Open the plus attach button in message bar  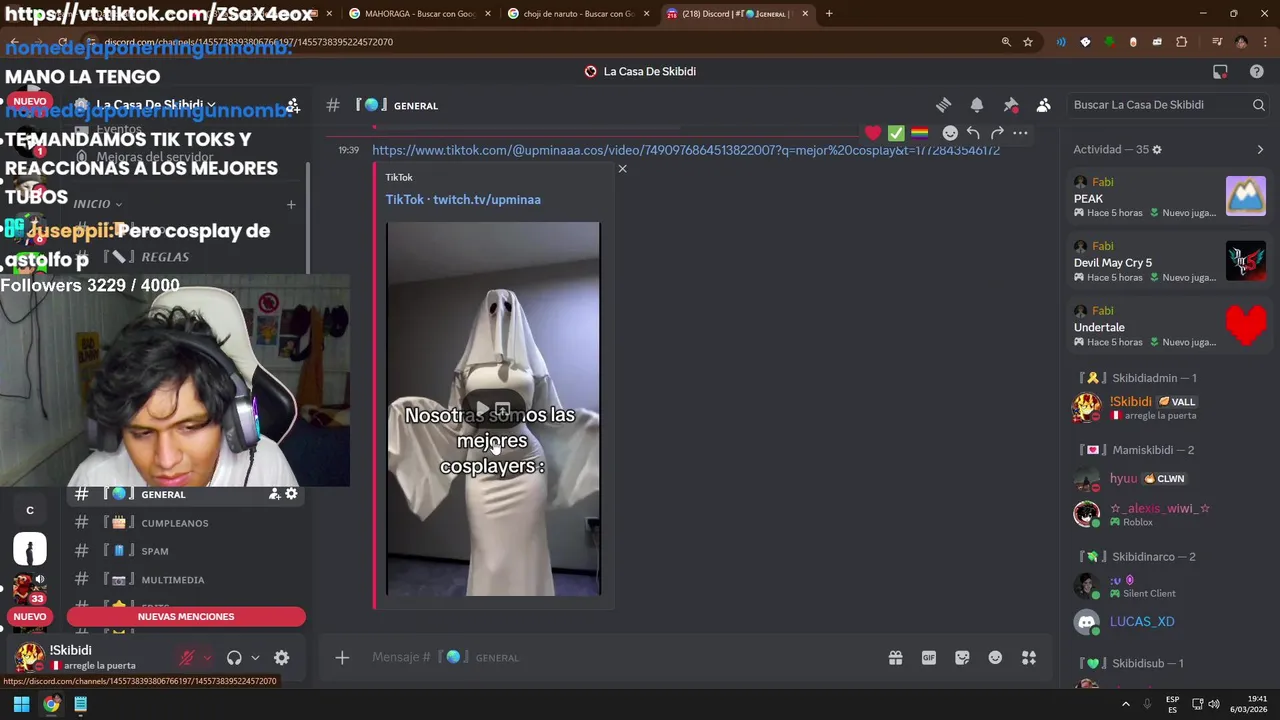click(x=342, y=657)
